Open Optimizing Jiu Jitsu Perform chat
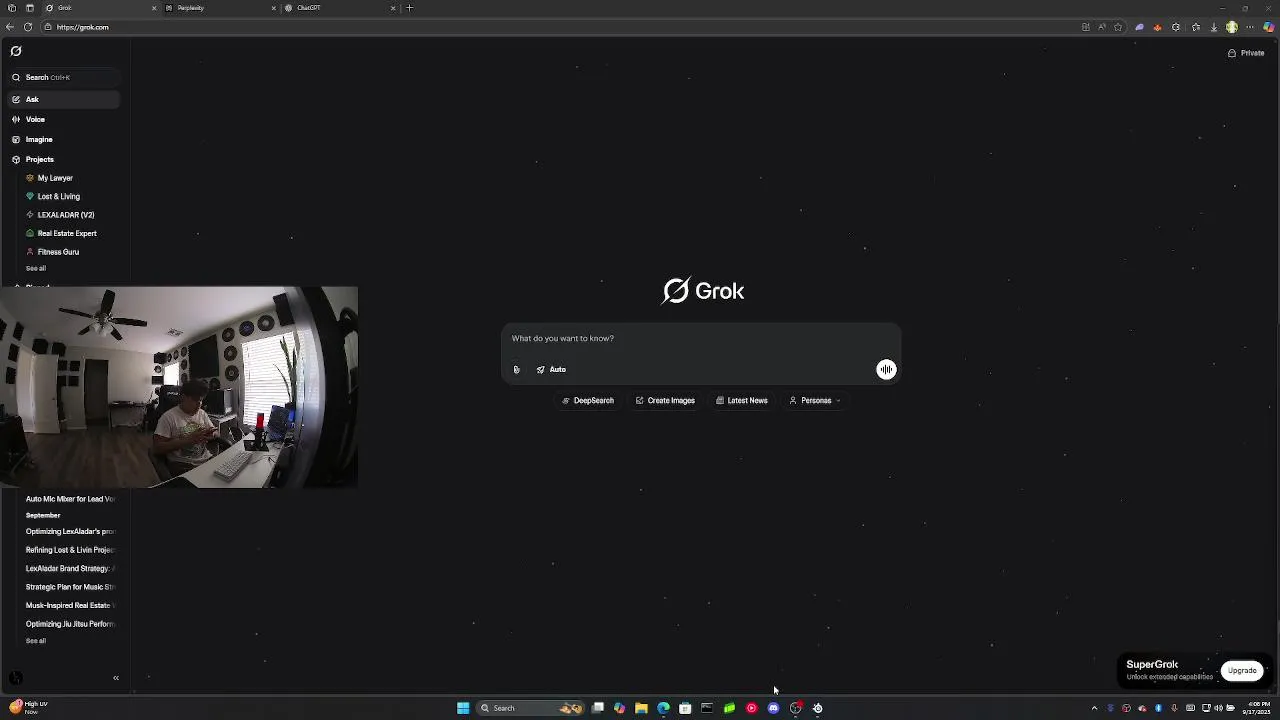Viewport: 1280px width, 720px height. click(x=70, y=624)
